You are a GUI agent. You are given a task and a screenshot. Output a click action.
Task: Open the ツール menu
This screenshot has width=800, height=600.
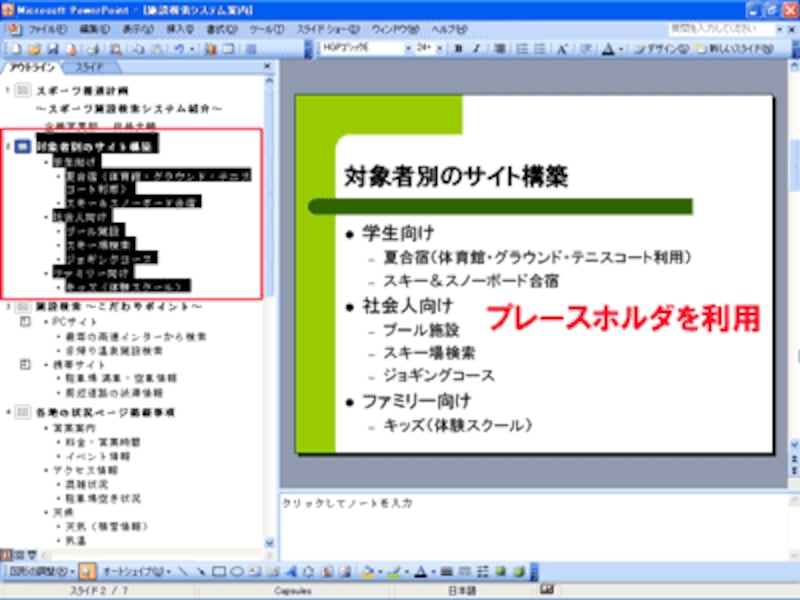(x=266, y=29)
